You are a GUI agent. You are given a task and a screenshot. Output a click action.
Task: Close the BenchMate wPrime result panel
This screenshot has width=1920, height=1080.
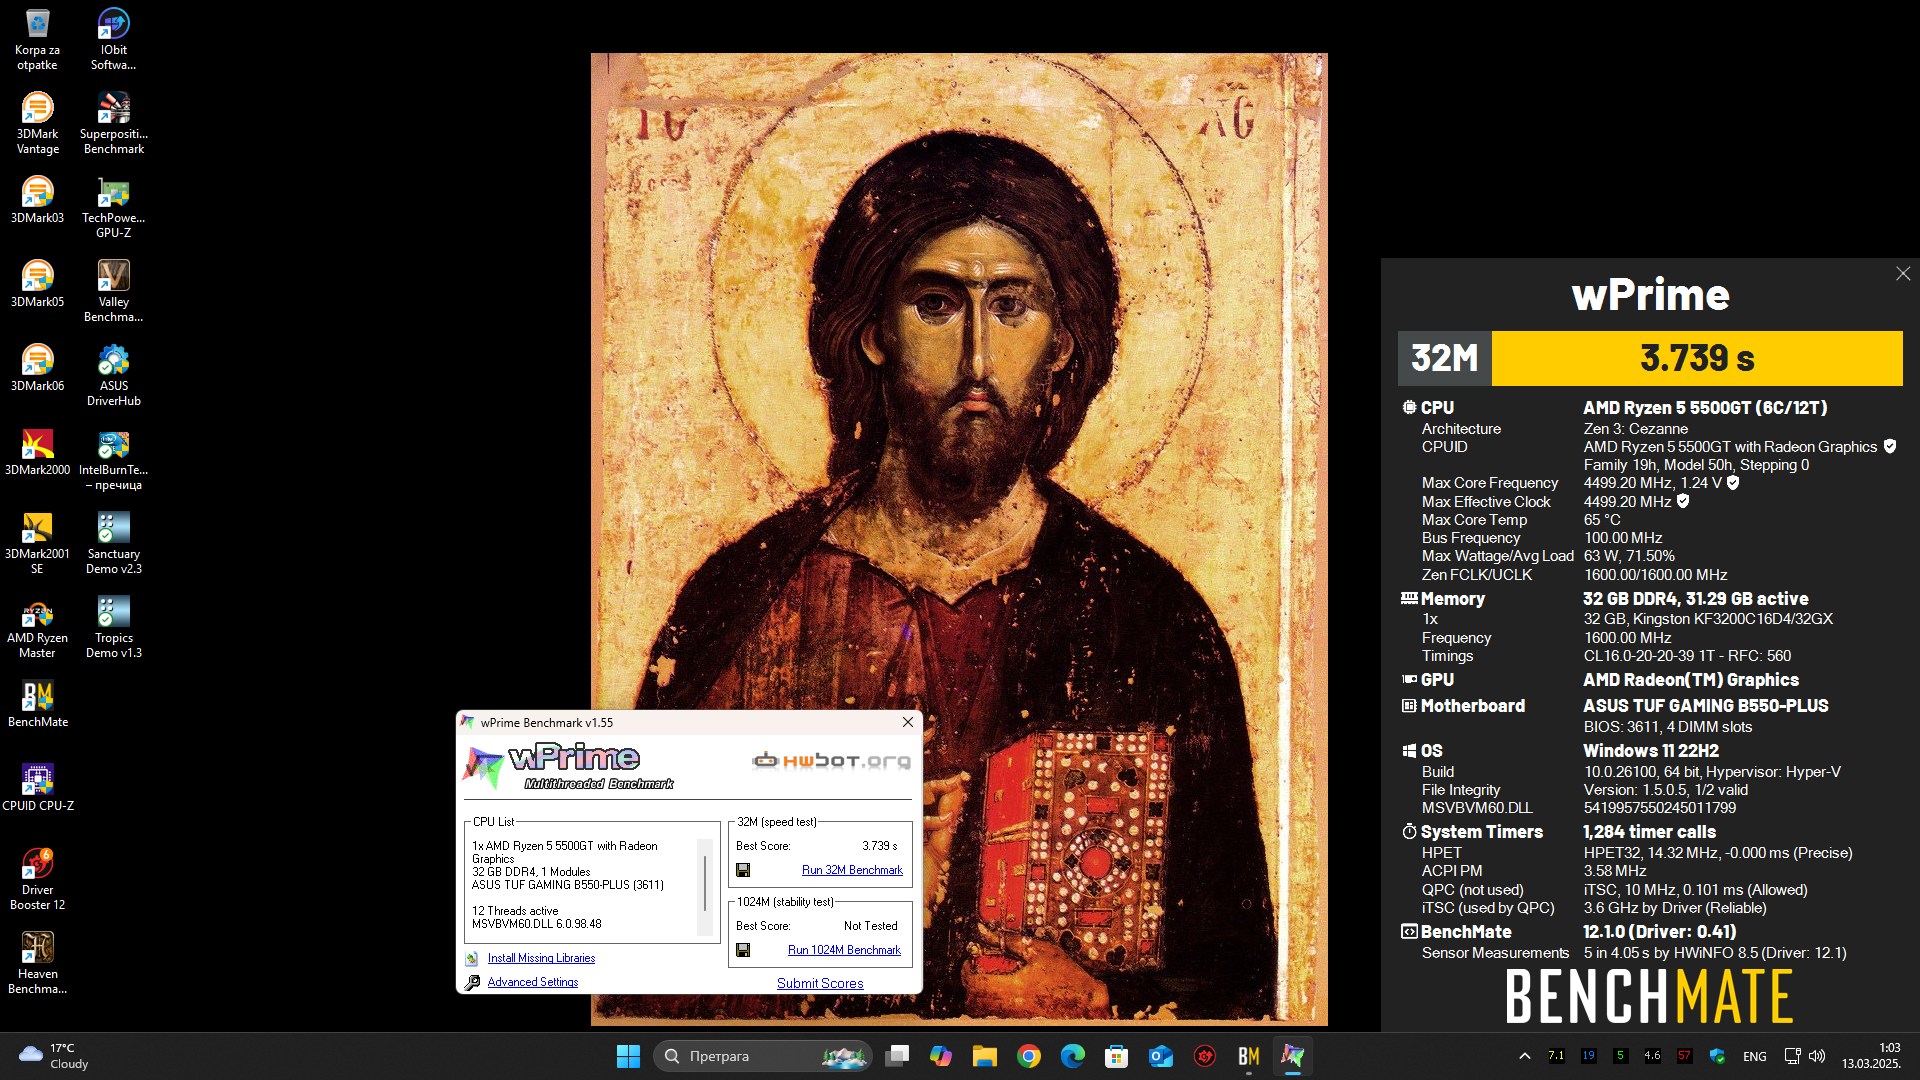click(x=1903, y=274)
